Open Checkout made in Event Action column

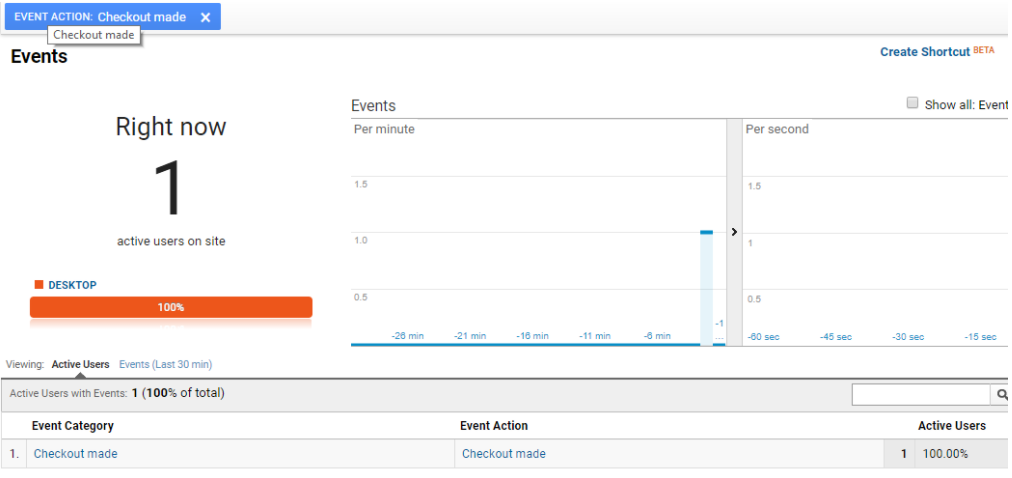503,453
